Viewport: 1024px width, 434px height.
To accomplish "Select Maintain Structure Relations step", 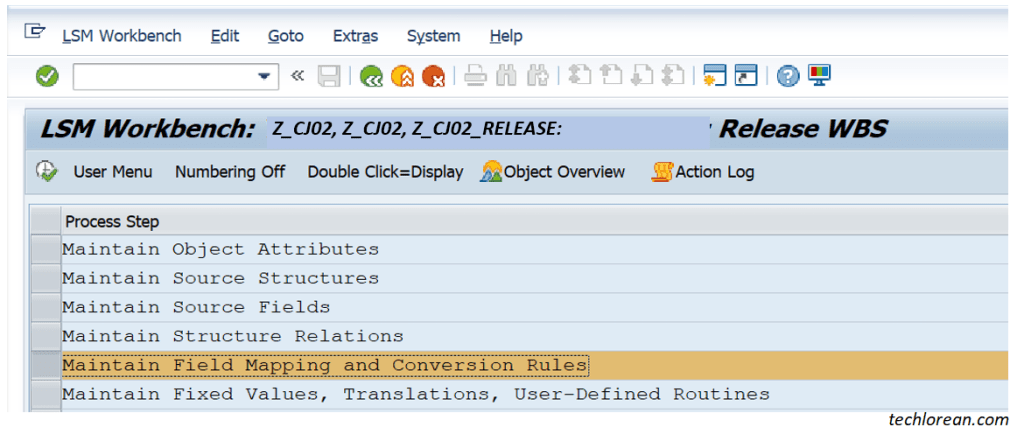I will point(535,337).
